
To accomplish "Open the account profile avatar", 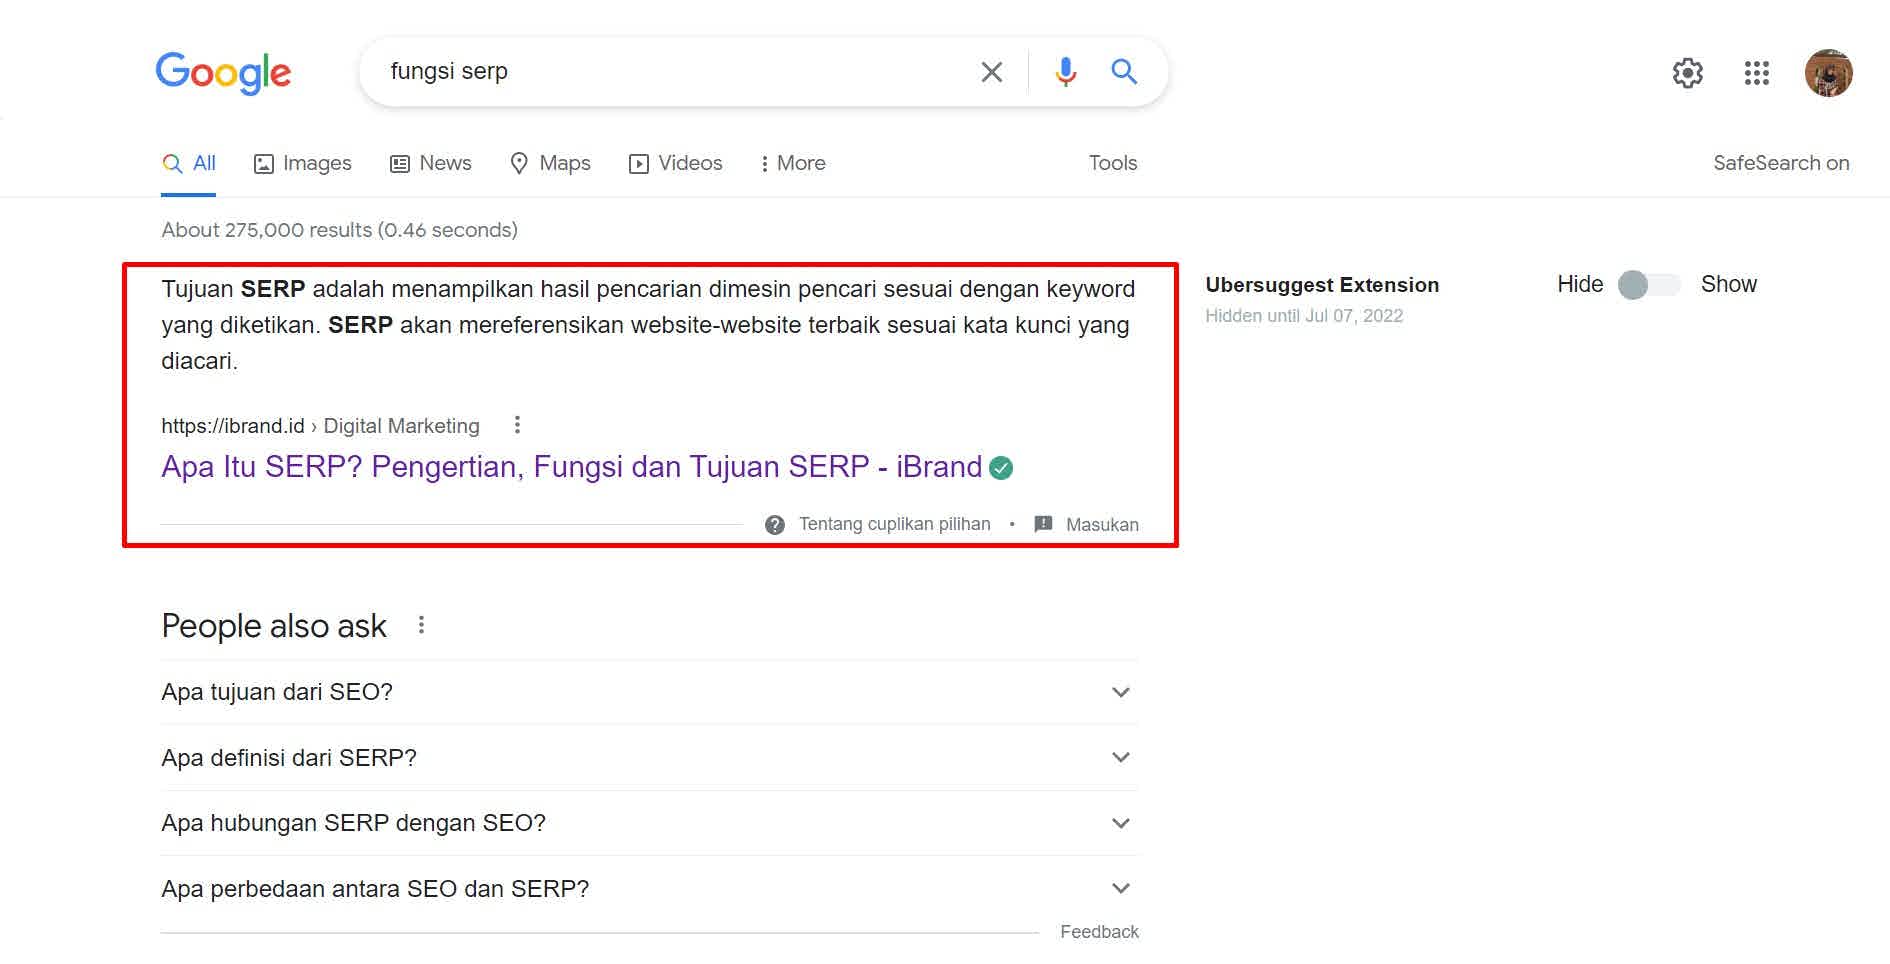I will pyautogui.click(x=1828, y=72).
